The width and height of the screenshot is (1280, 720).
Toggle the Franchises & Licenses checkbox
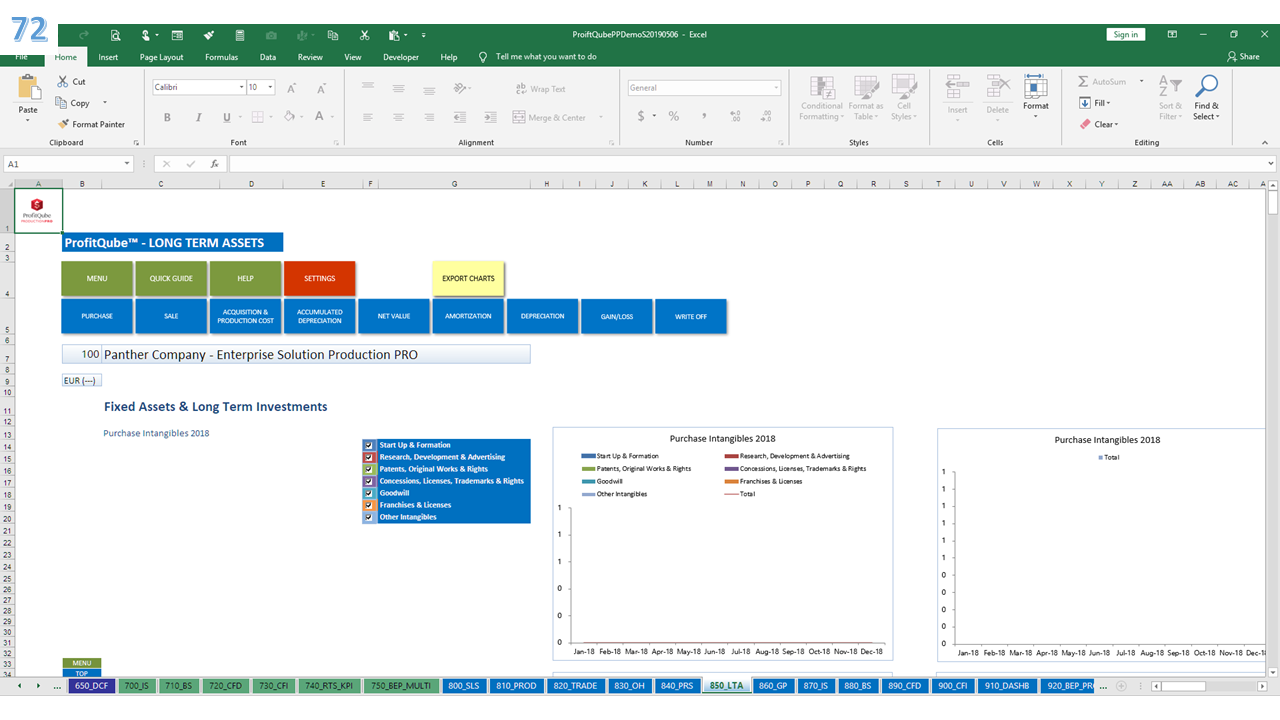pyautogui.click(x=369, y=505)
